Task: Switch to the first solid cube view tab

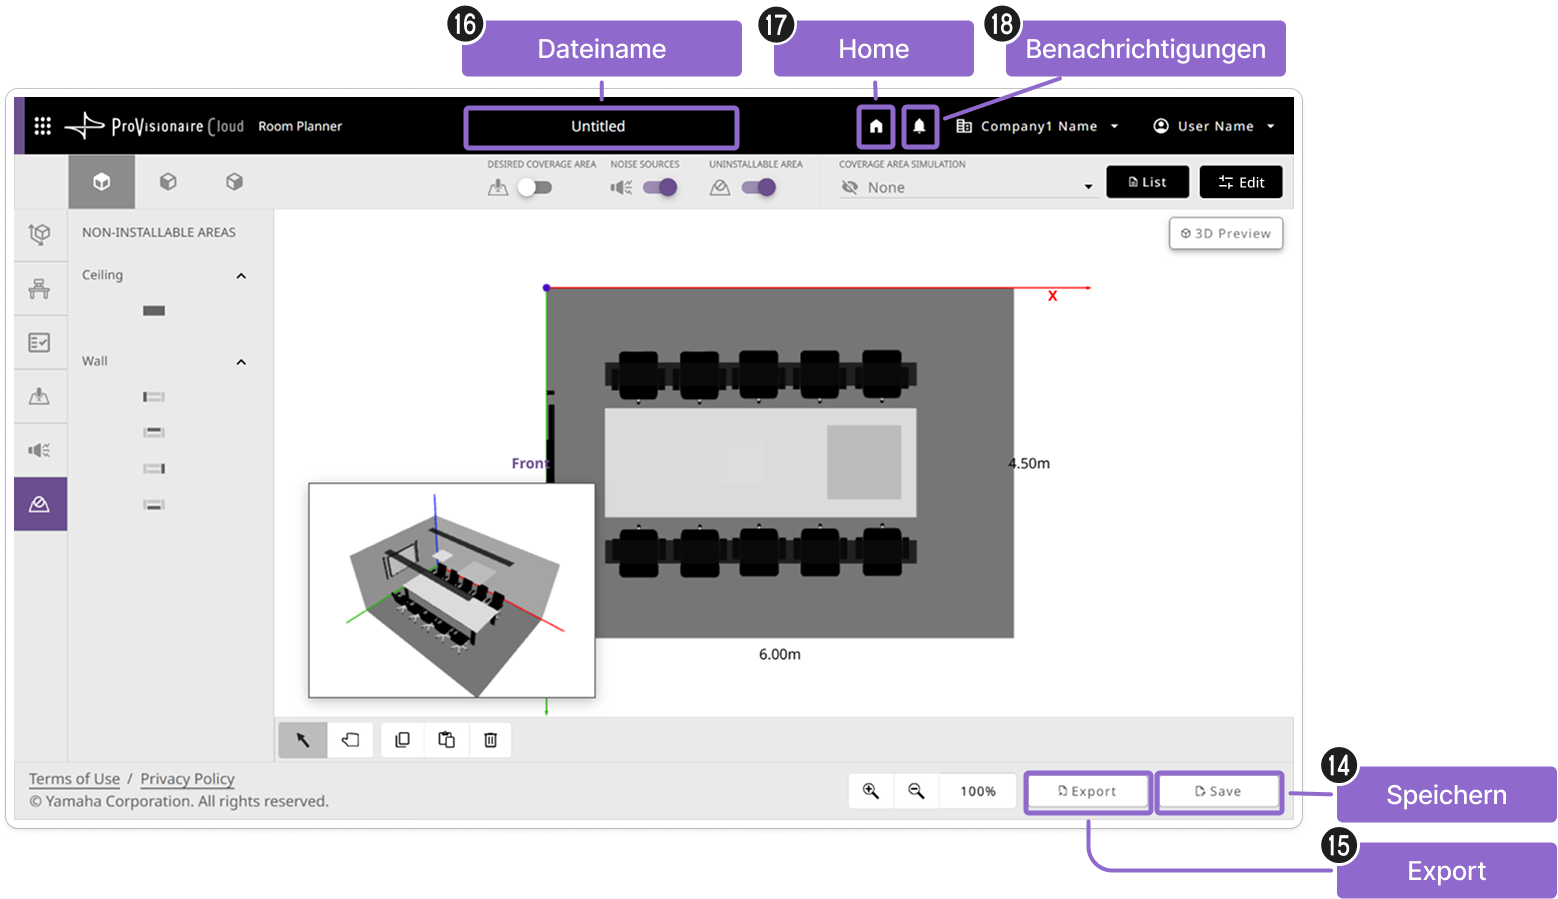Action: point(101,182)
